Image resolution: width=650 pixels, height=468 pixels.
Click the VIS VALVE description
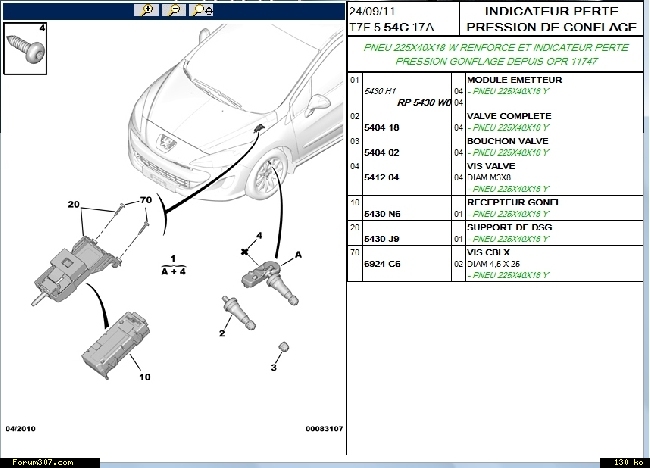coord(491,166)
